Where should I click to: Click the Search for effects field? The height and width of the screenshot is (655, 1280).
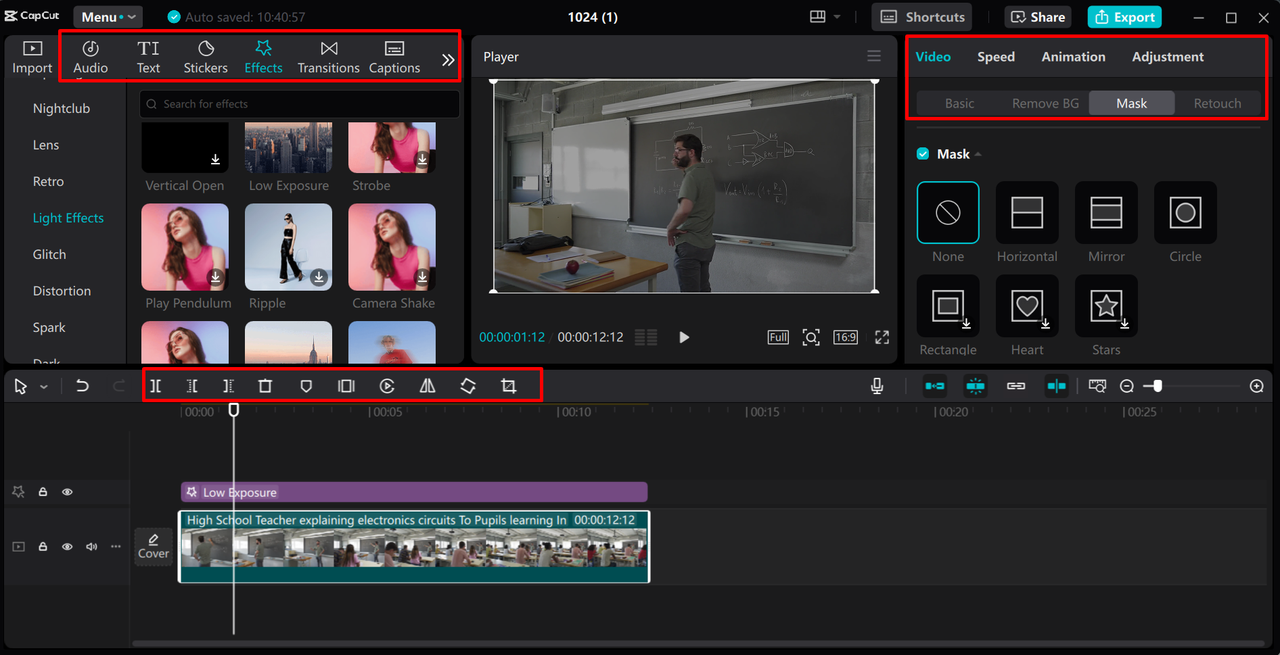(299, 104)
